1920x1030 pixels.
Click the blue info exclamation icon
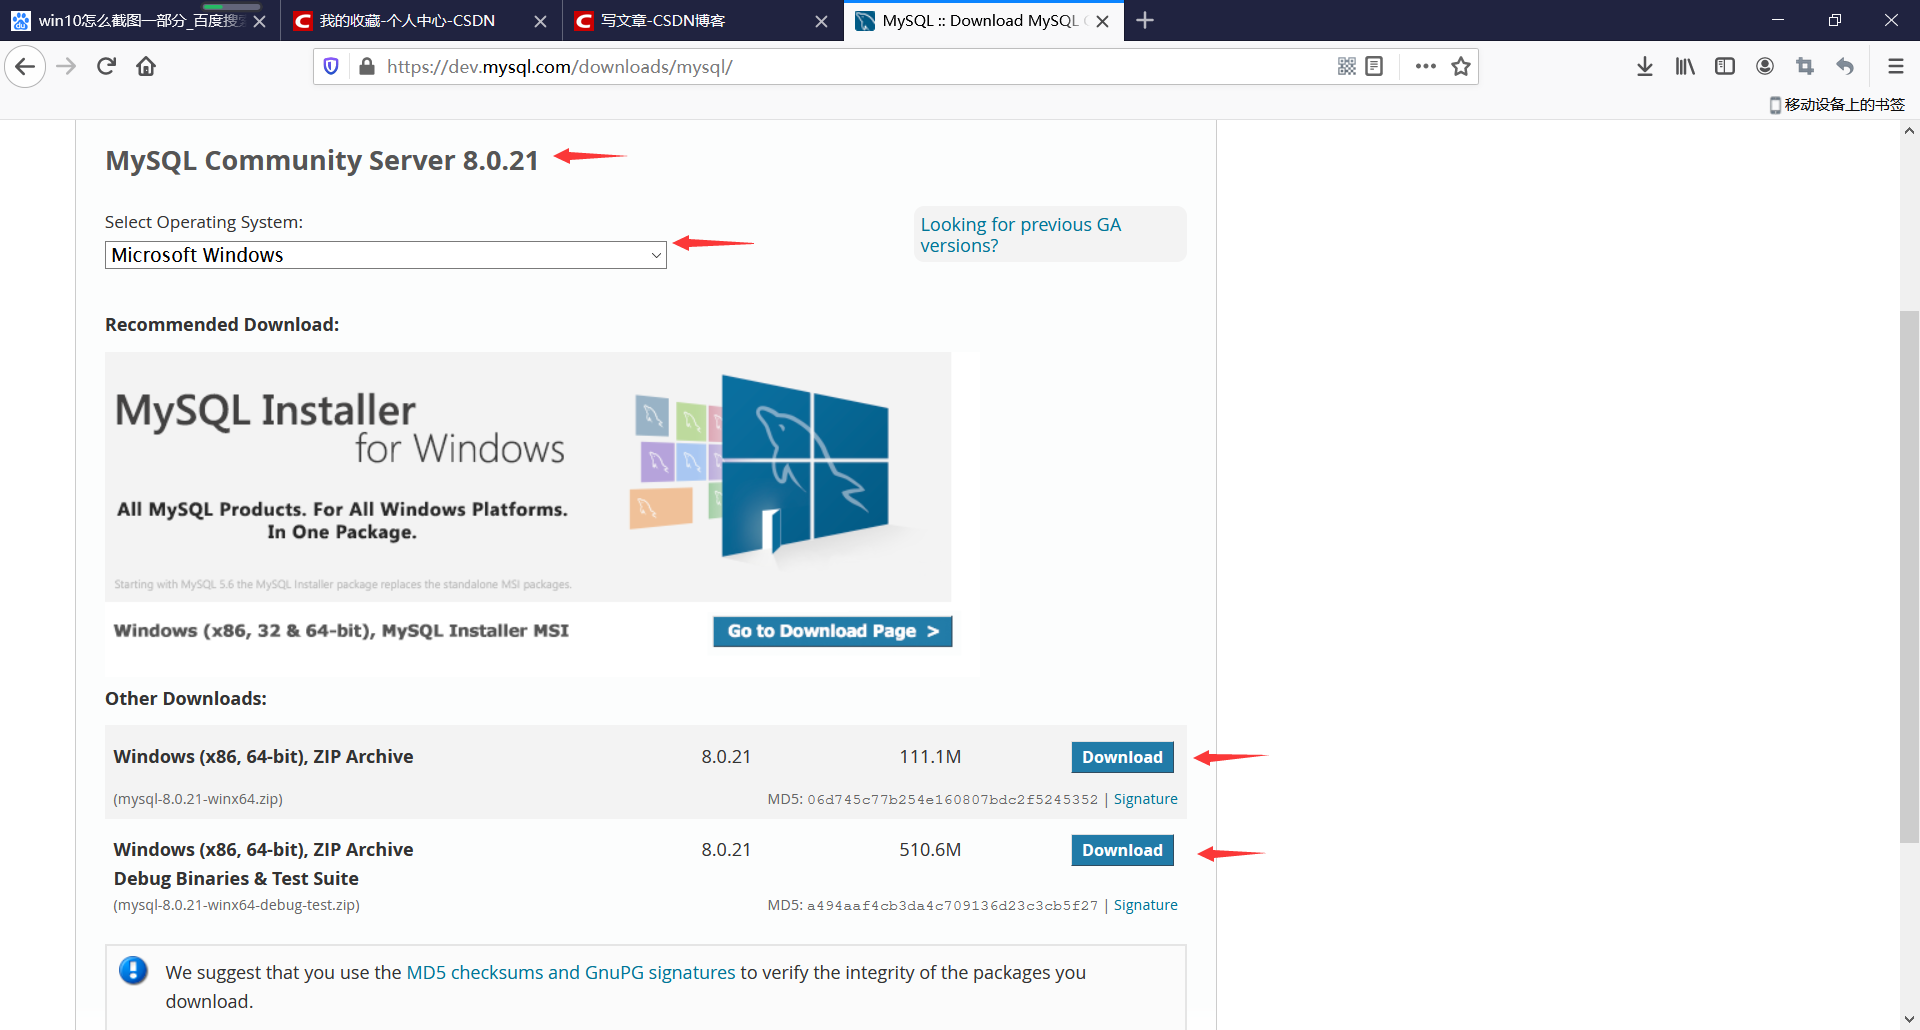pyautogui.click(x=133, y=970)
